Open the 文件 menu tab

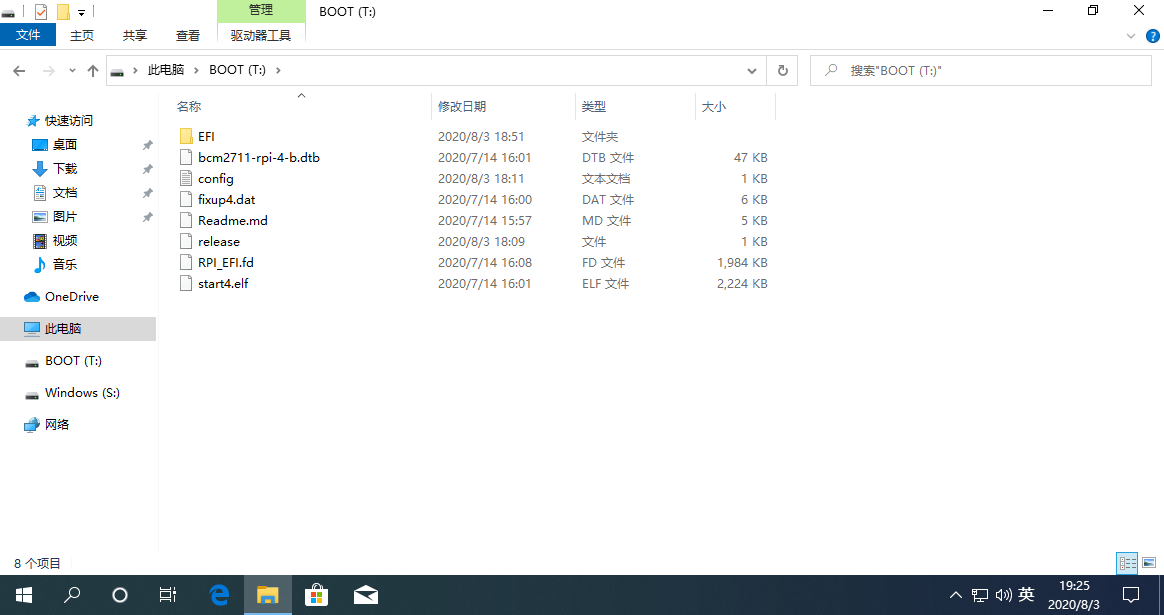tap(28, 35)
